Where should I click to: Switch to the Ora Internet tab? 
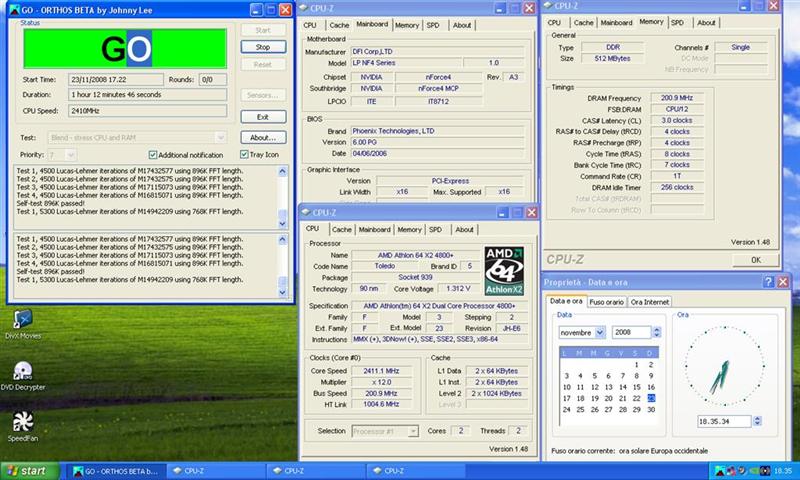click(x=649, y=302)
